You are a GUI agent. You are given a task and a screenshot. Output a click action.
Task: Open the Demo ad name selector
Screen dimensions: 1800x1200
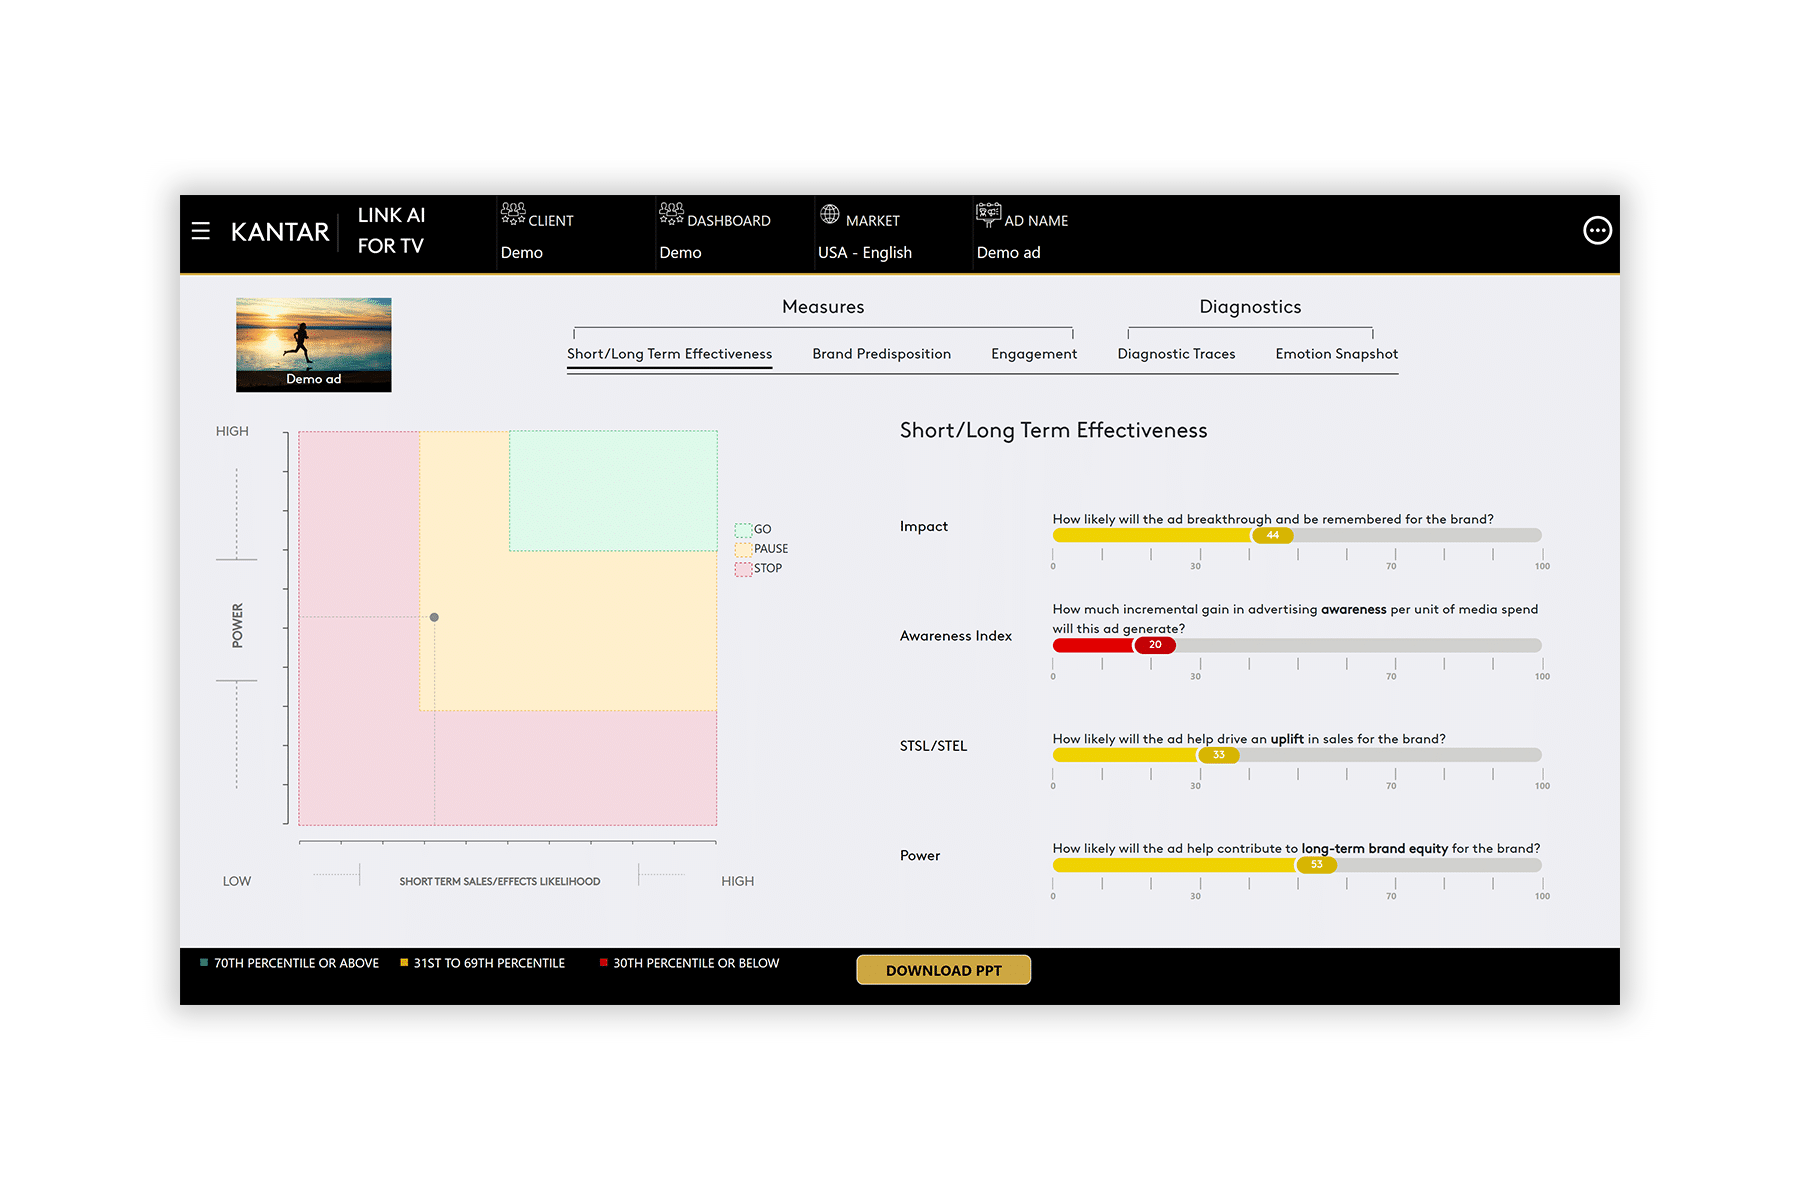[x=1008, y=252]
